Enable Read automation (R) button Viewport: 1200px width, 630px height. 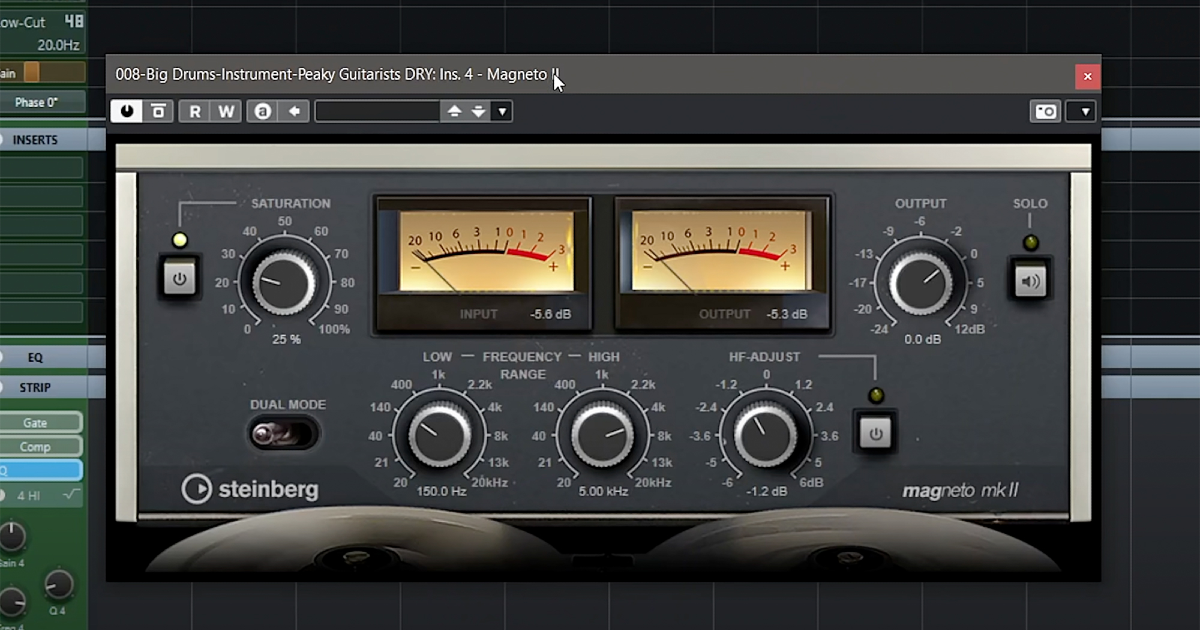click(195, 111)
